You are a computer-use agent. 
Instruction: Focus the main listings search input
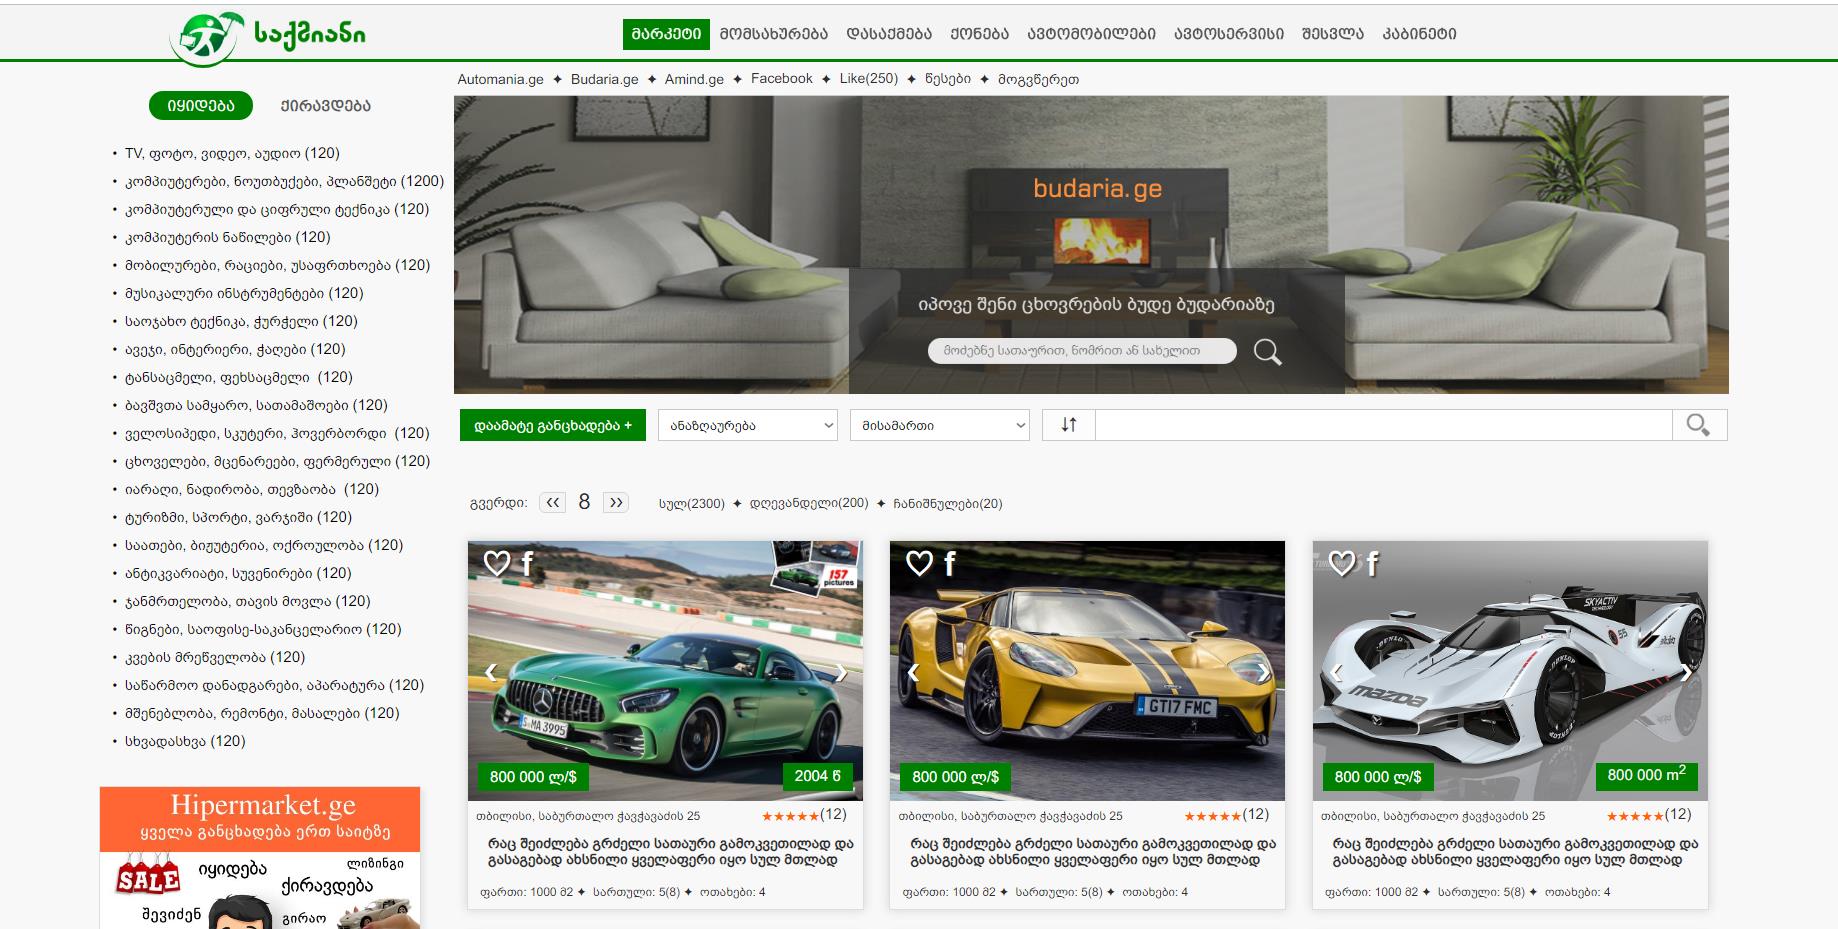1384,425
